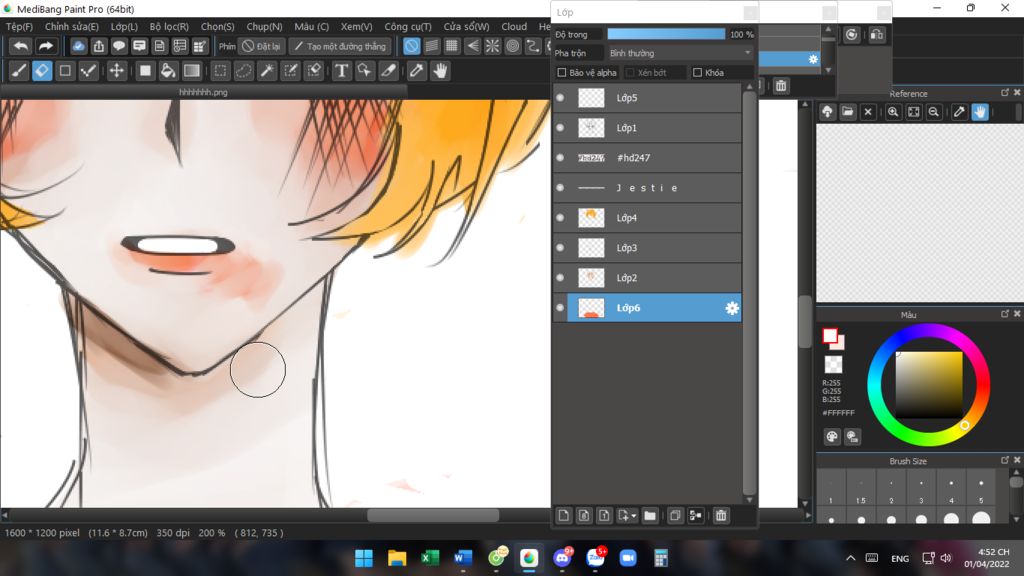Open the Tệp(F) menu

pyautogui.click(x=20, y=27)
